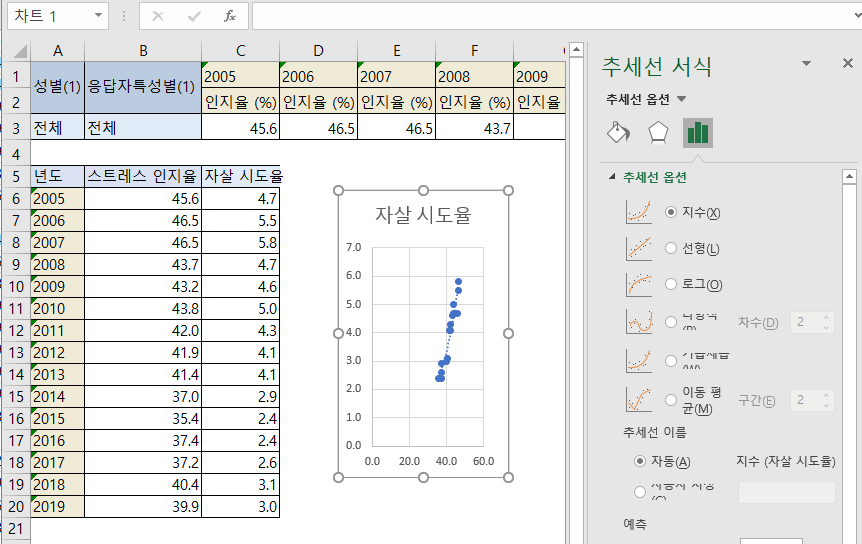The height and width of the screenshot is (544, 862).
Task: Select column E header
Action: pyautogui.click(x=396, y=51)
